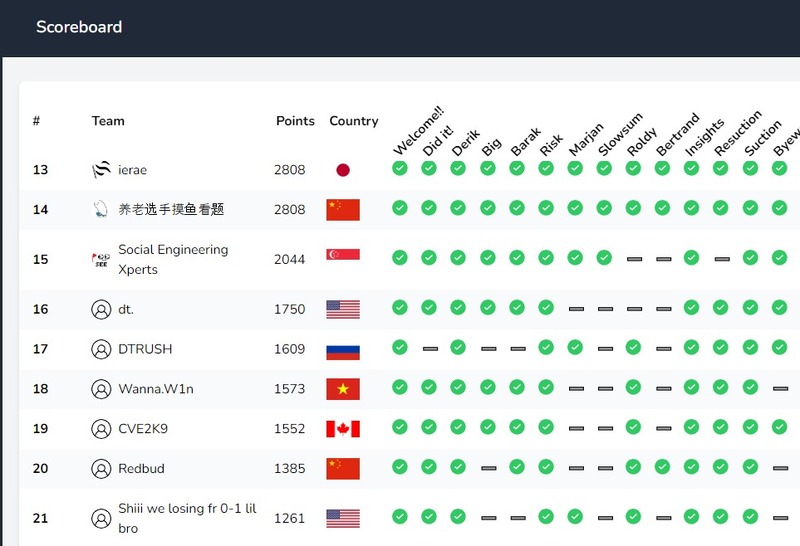Click the Canada flag for CVE2K9
Image resolution: width=800 pixels, height=546 pixels.
(x=343, y=429)
